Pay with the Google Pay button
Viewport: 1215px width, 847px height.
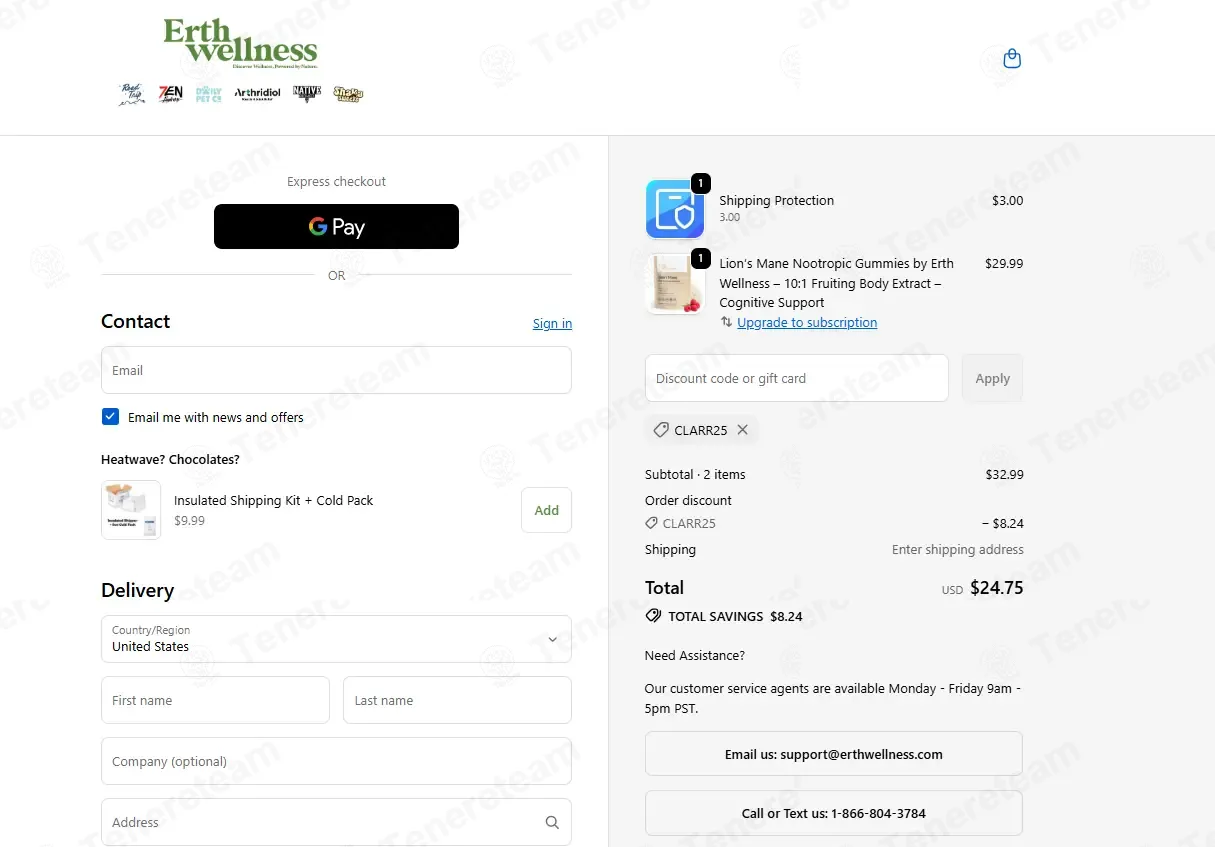(336, 227)
